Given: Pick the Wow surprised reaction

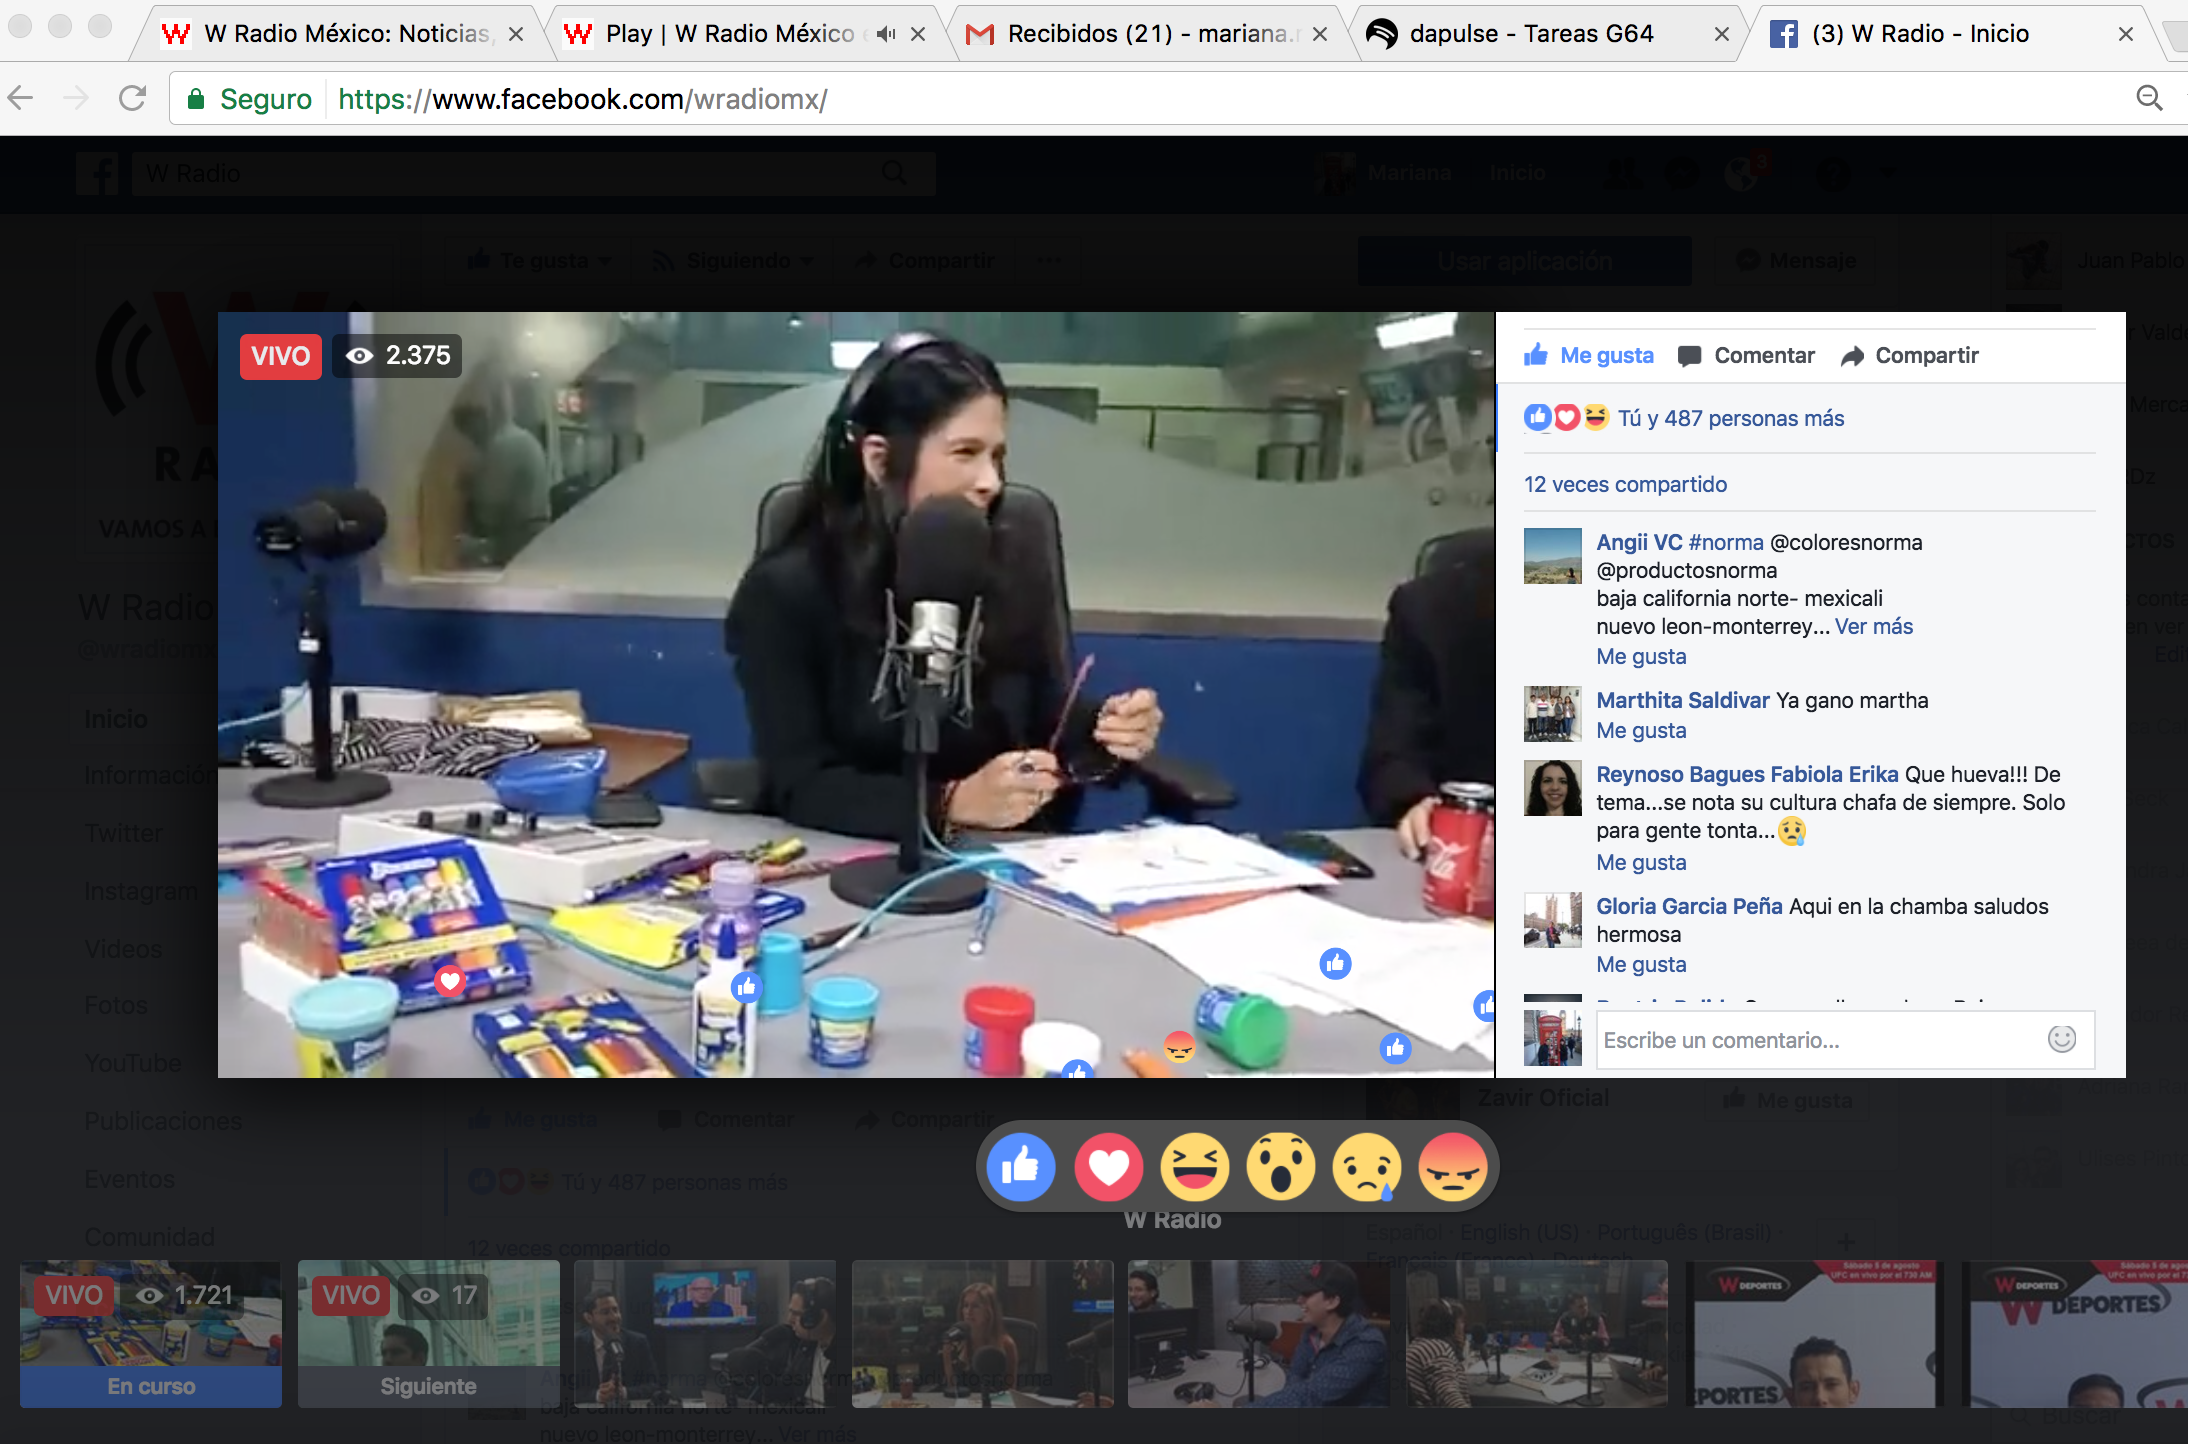Looking at the screenshot, I should [x=1280, y=1167].
